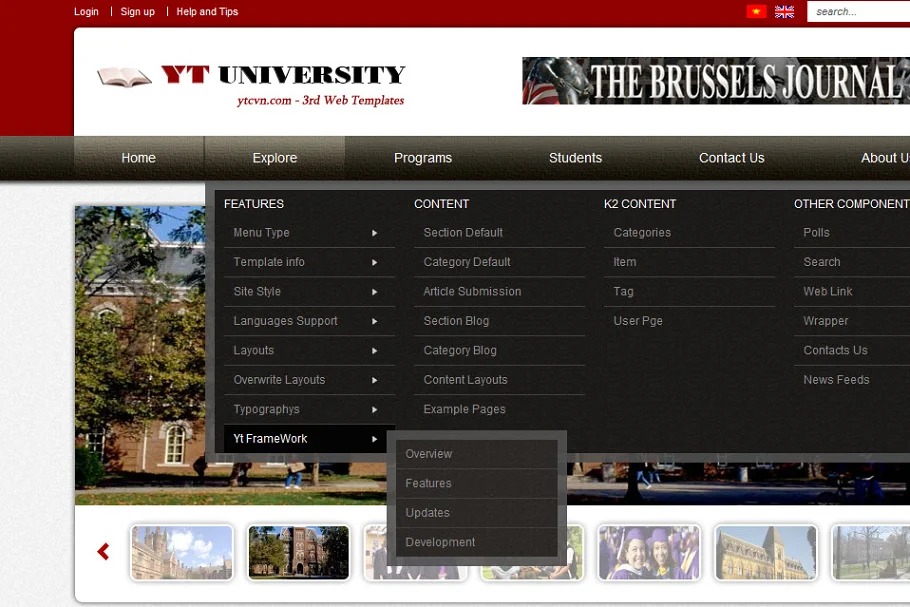Select the graduates in purple gowns thumbnail
910x607 pixels.
(x=649, y=552)
